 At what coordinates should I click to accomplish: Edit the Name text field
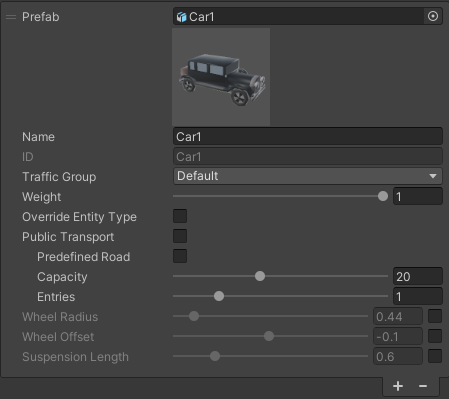308,136
